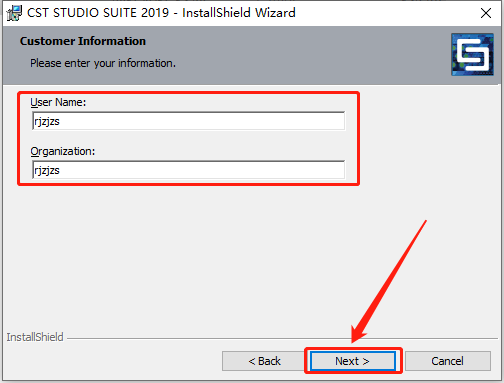Click the InstallShield label at bottom
Image resolution: width=504 pixels, height=383 pixels.
pyautogui.click(x=35, y=337)
